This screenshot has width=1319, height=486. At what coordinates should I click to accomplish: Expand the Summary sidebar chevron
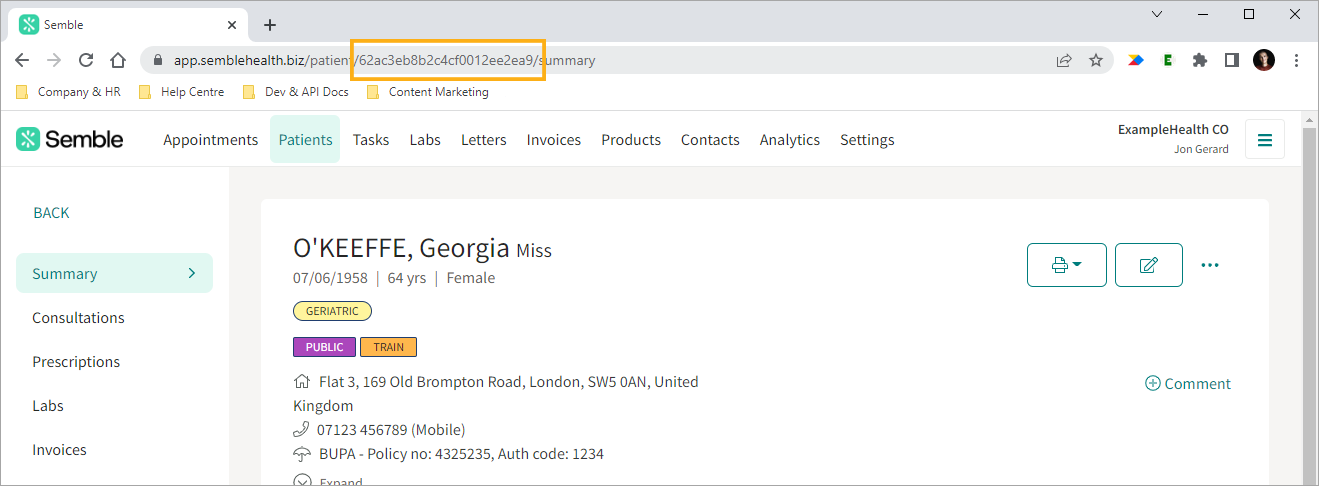tap(192, 273)
